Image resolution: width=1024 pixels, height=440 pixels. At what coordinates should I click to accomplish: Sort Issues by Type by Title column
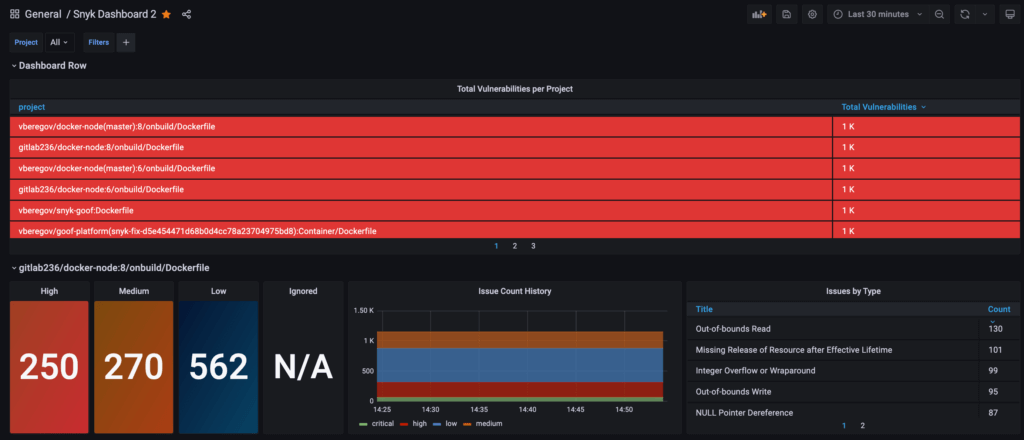[704, 309]
